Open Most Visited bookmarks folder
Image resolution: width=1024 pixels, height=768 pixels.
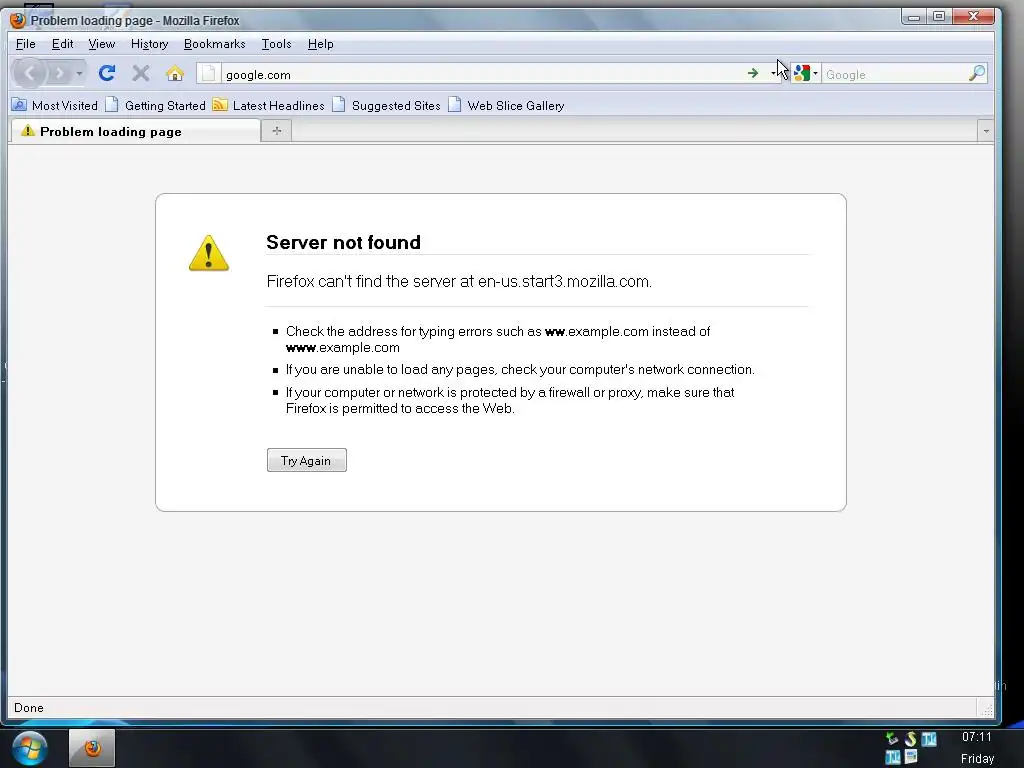tap(55, 105)
